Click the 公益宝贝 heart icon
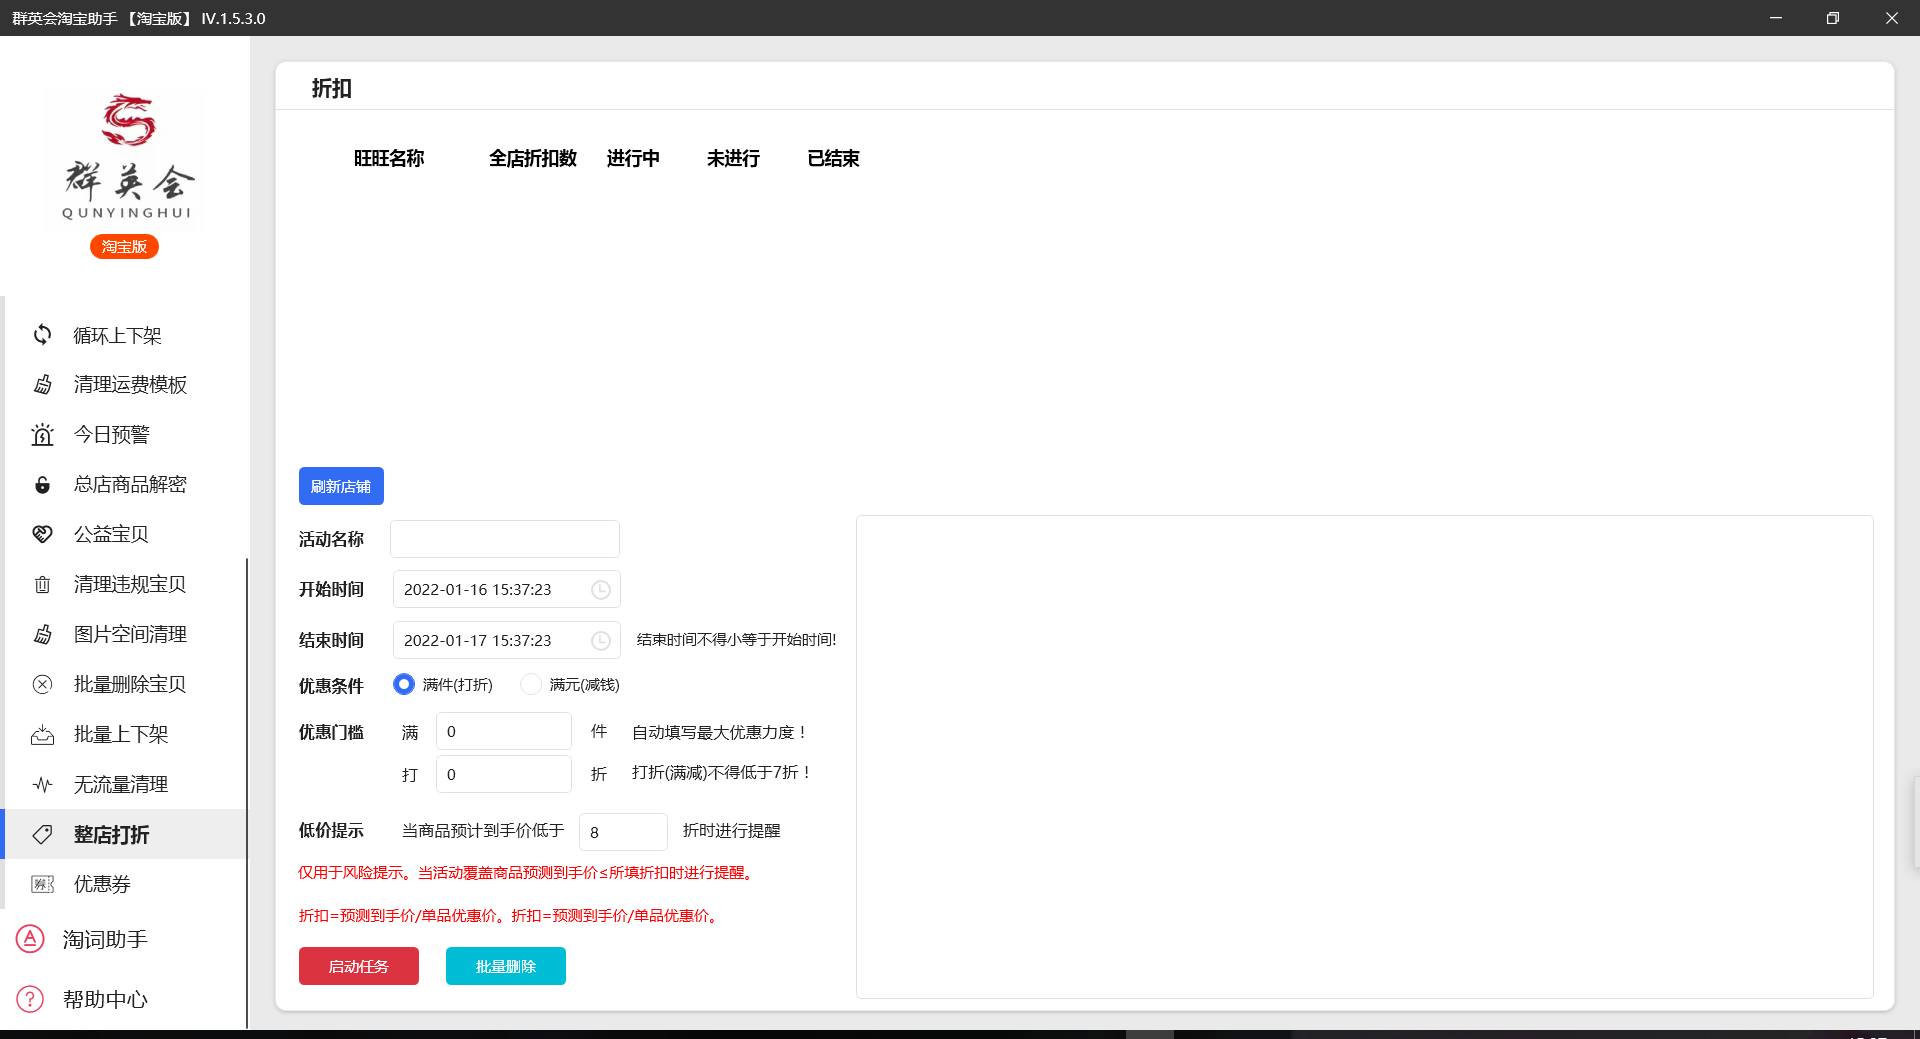The image size is (1920, 1039). point(42,534)
